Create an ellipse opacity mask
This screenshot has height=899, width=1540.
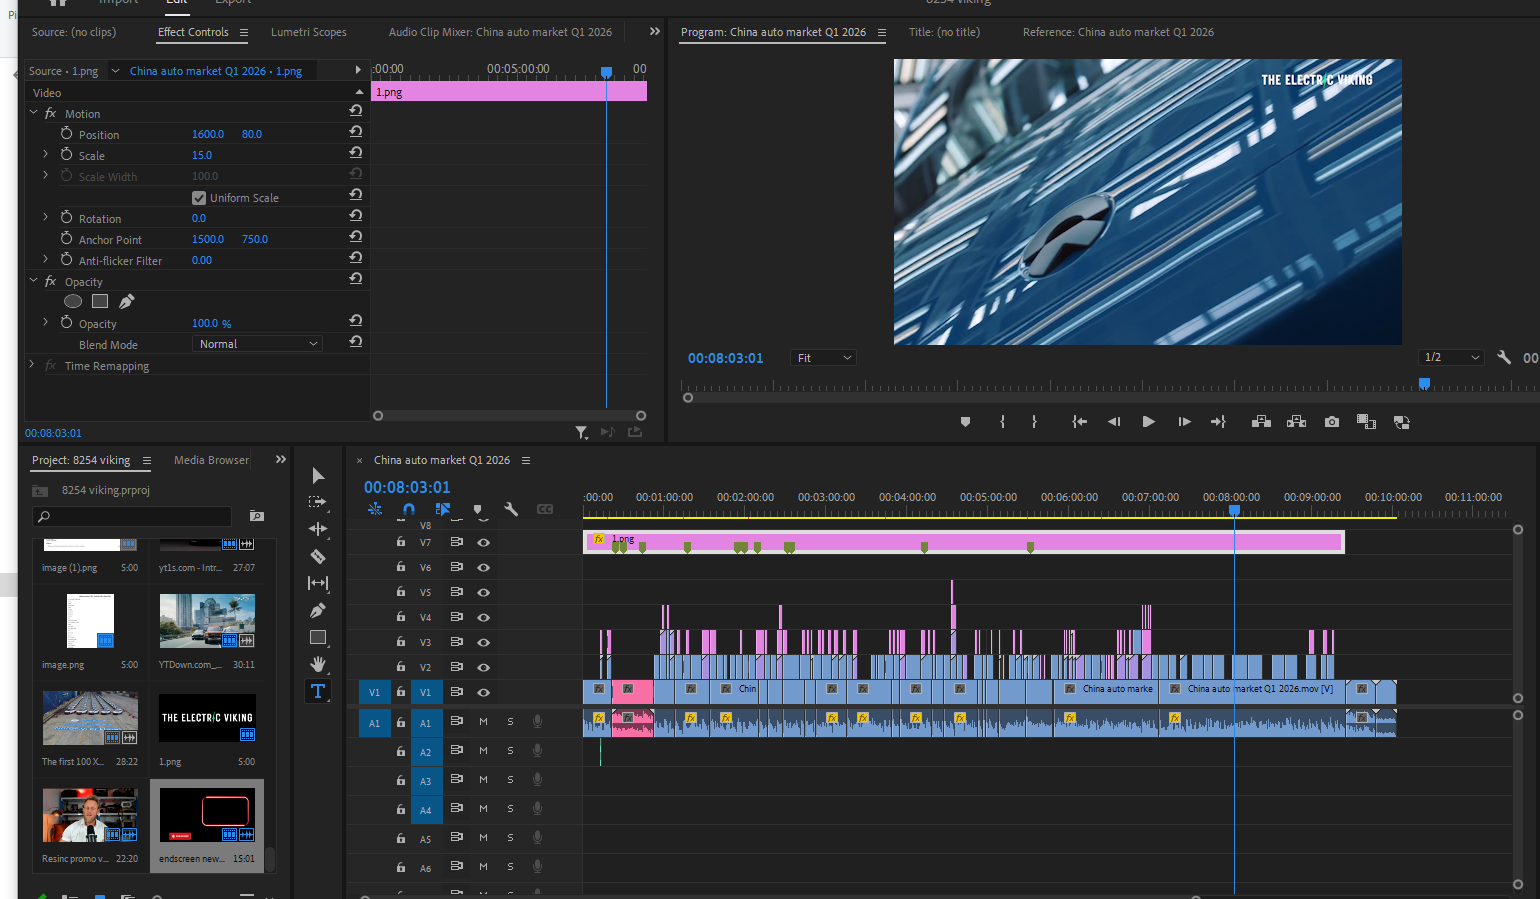point(72,301)
